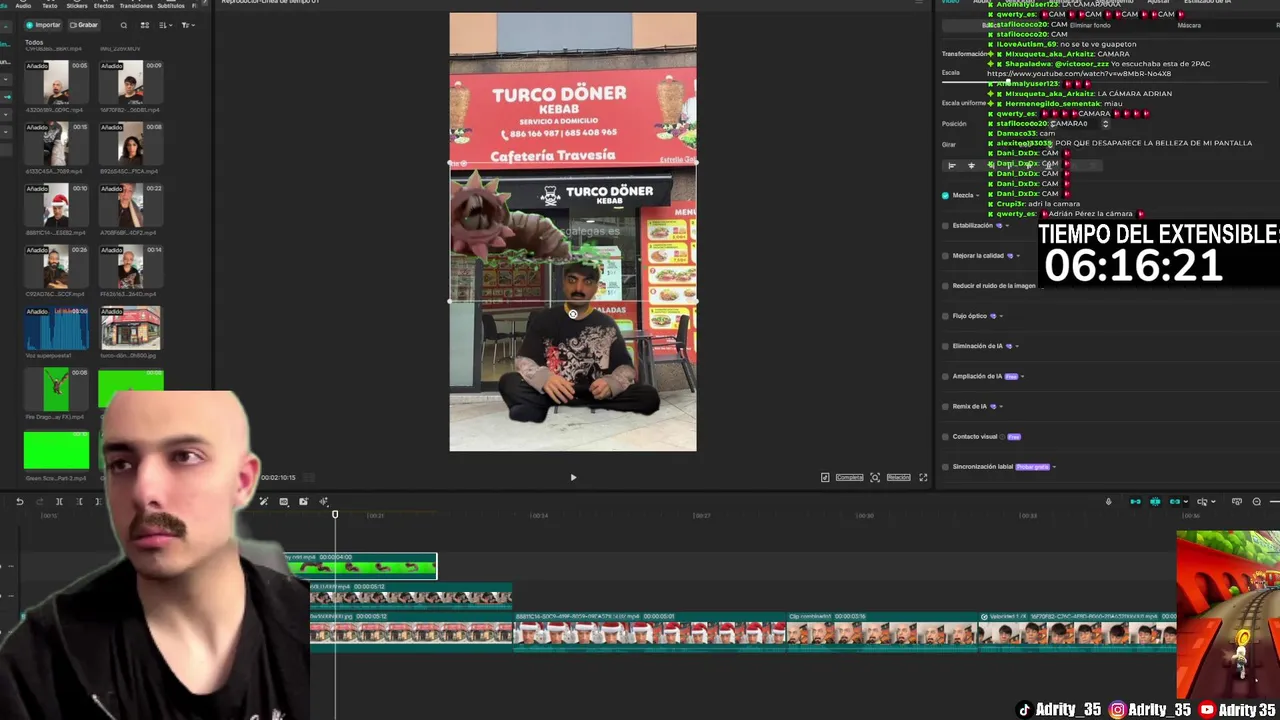1280x720 pixels.
Task: Expand the Flujo óptico section arrow
Action: click(x=1001, y=316)
